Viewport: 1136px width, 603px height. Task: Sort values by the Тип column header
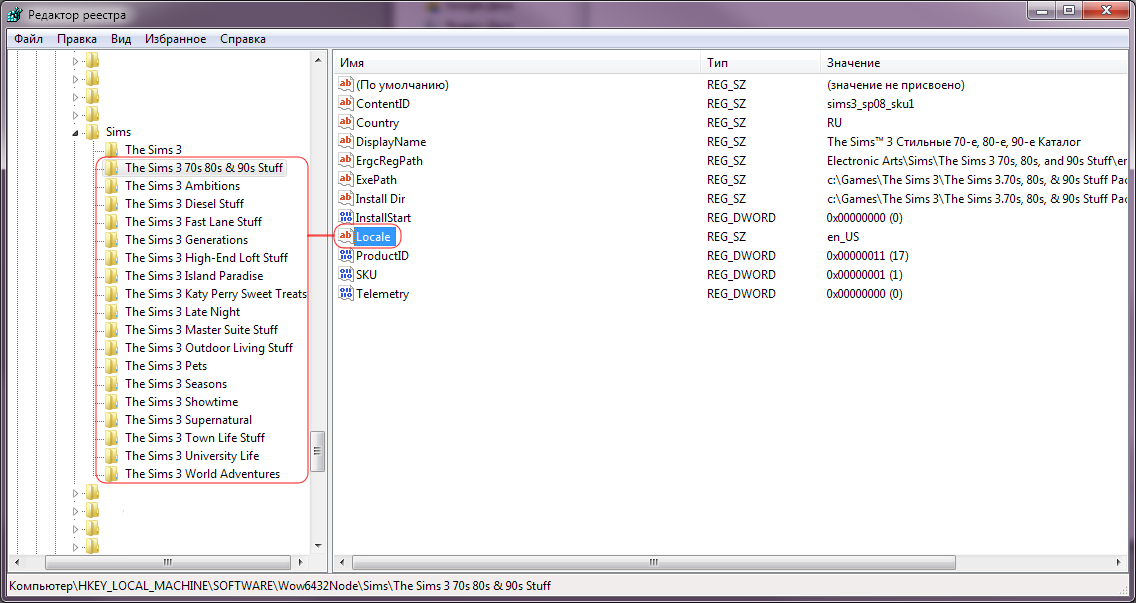pos(760,63)
